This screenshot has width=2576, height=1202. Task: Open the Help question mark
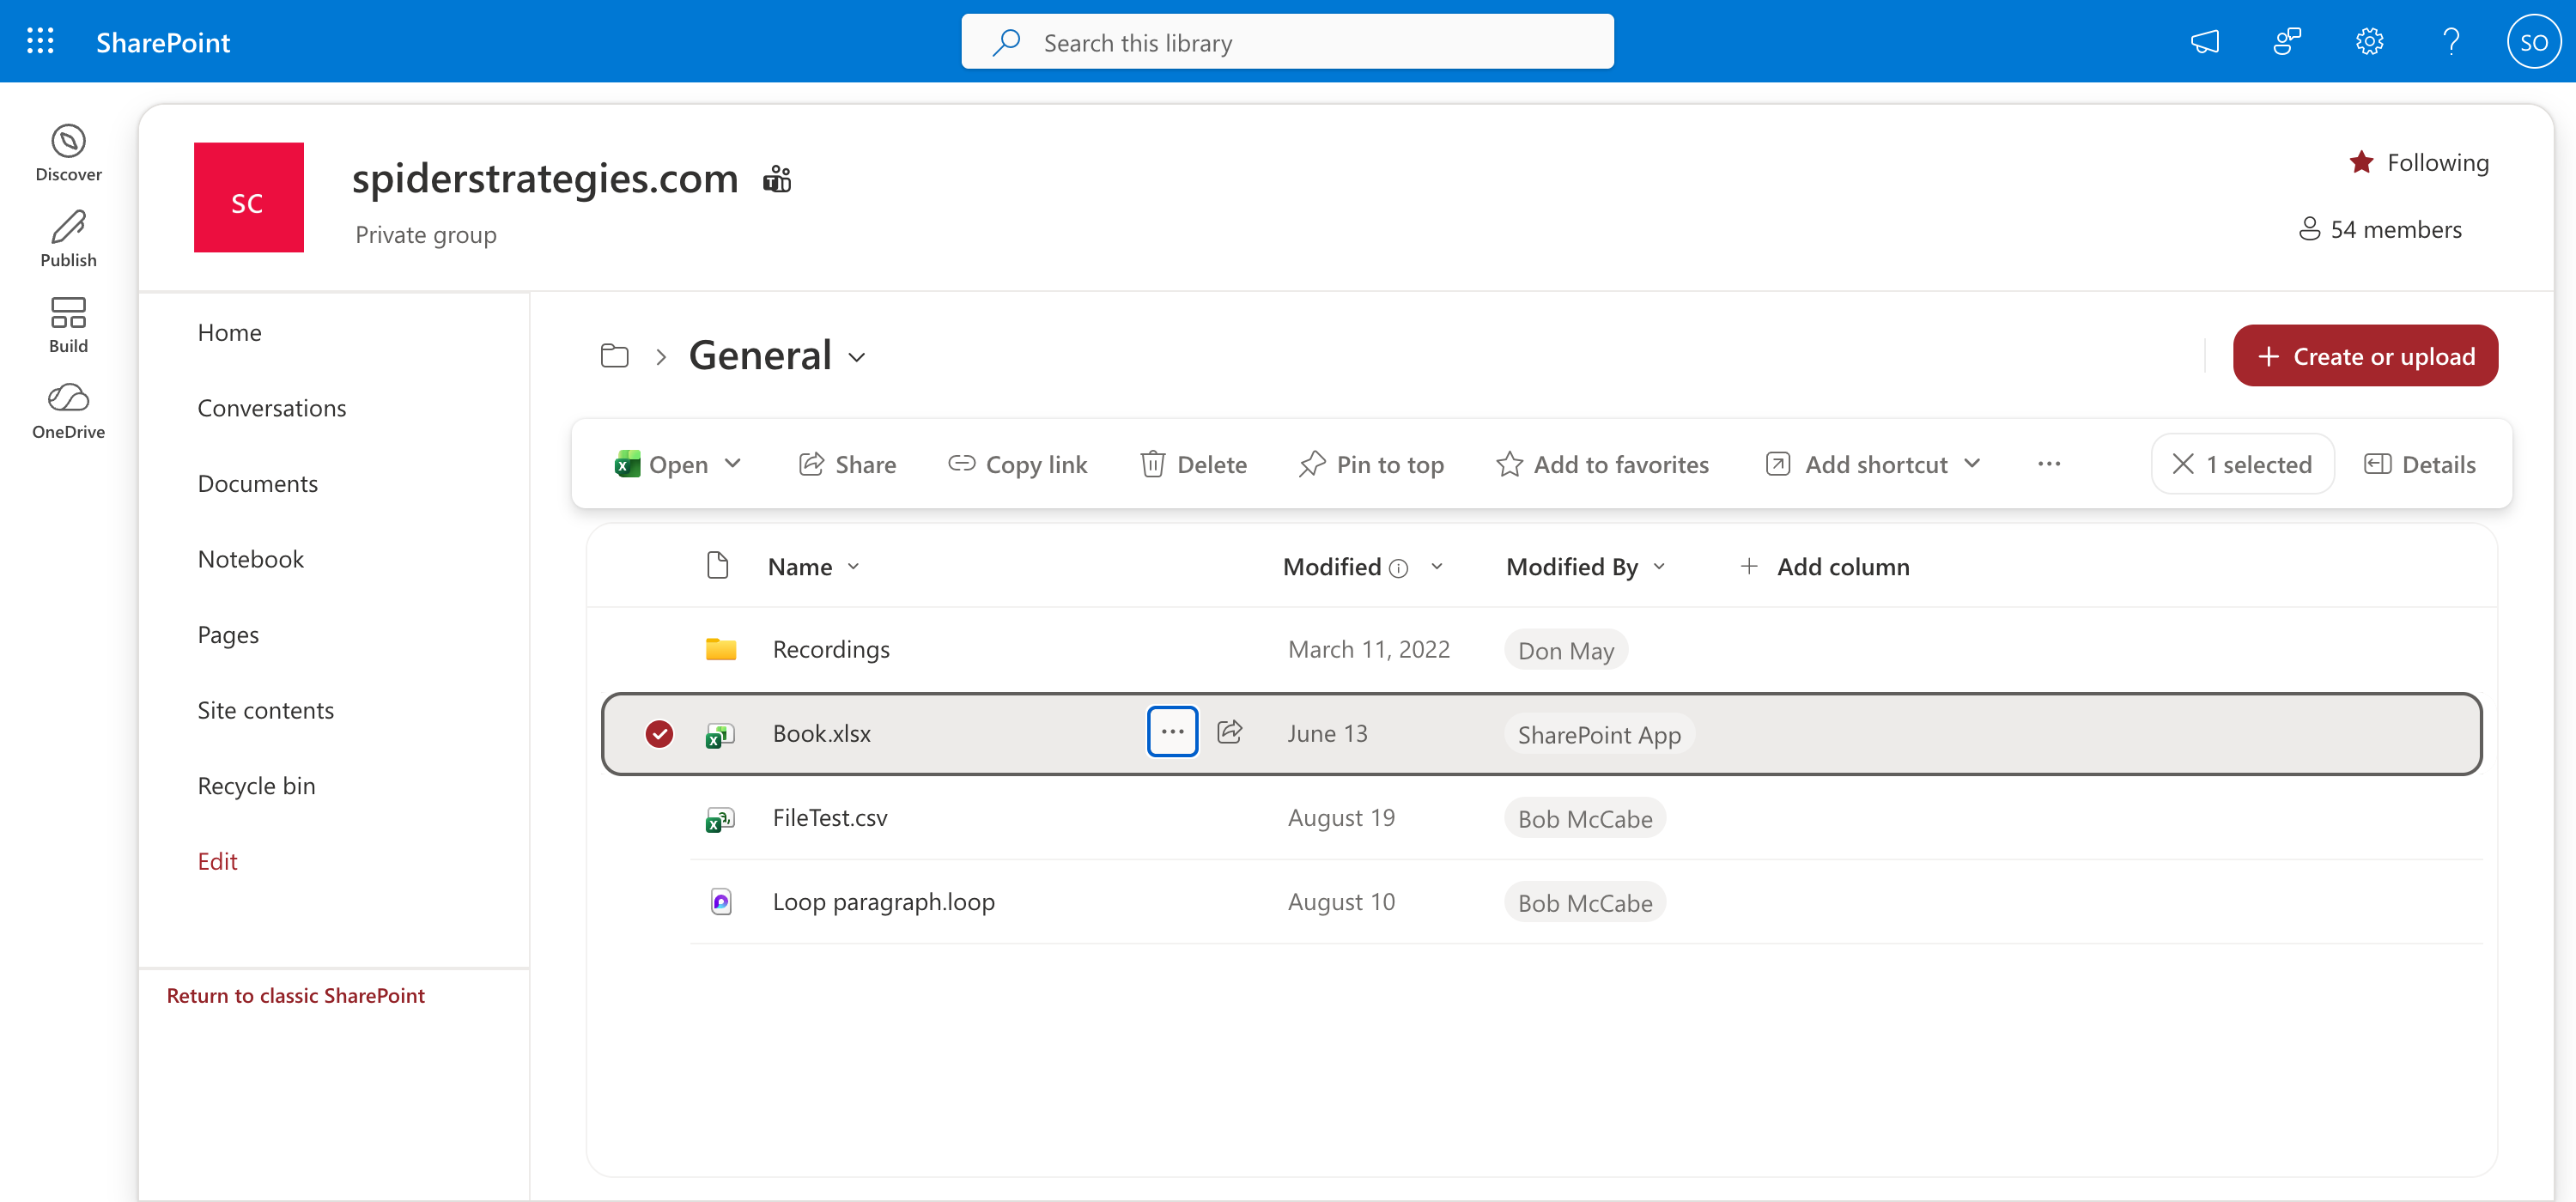point(2451,41)
